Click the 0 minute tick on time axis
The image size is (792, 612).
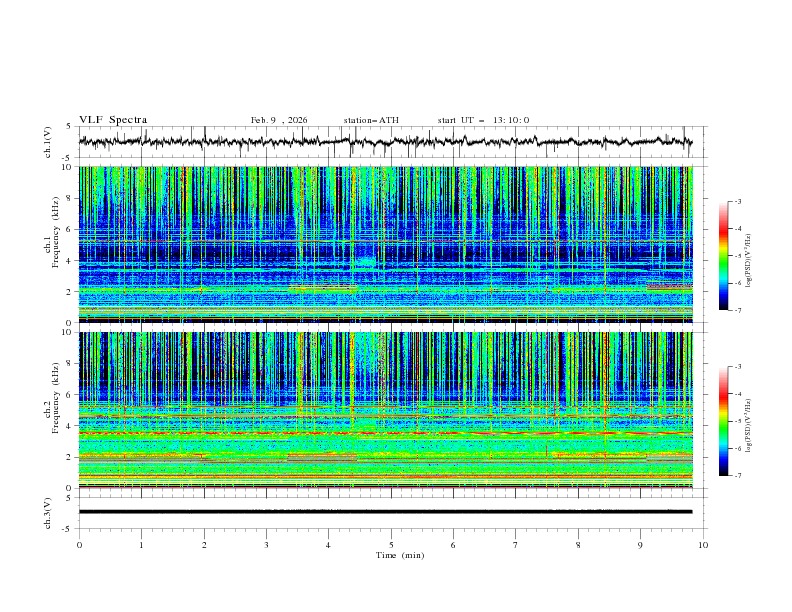click(79, 545)
